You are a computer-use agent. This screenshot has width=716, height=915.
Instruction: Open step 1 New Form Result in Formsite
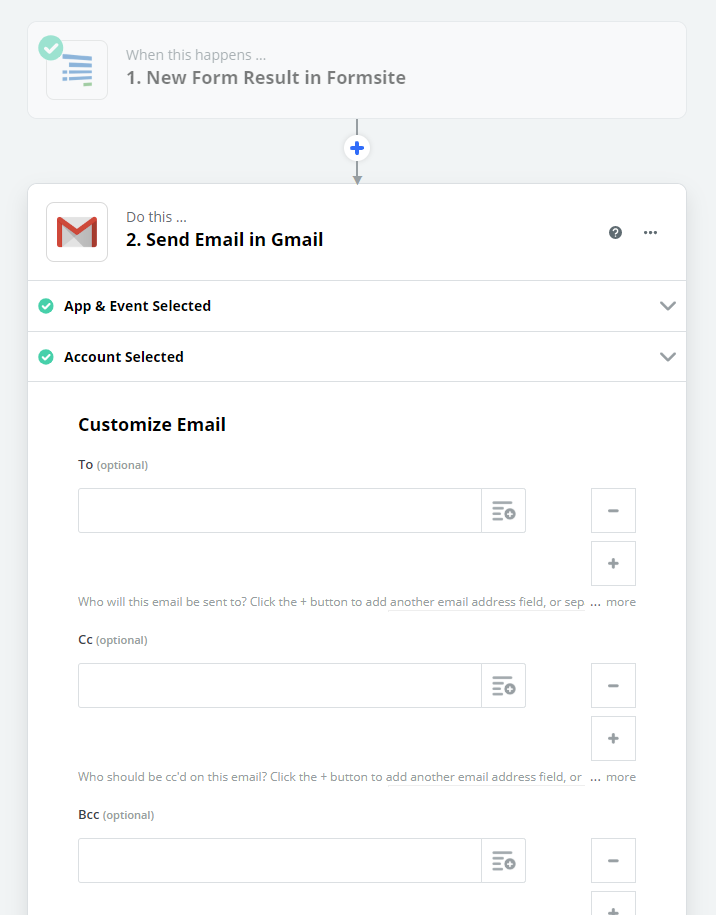357,70
